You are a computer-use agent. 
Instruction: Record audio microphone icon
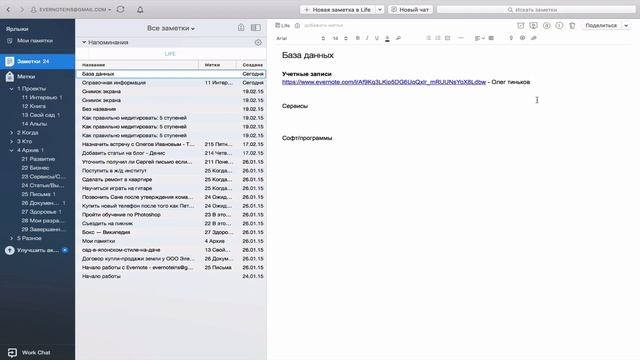511,38
